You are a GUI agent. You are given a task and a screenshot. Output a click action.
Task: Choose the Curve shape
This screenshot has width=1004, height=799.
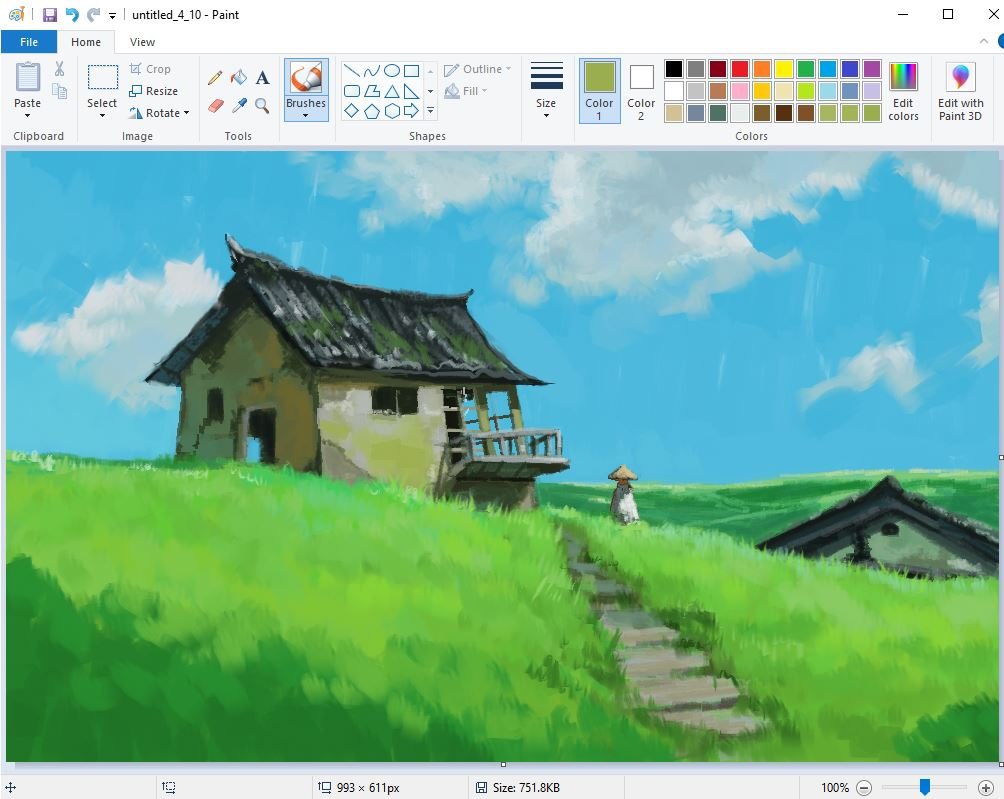tap(371, 70)
